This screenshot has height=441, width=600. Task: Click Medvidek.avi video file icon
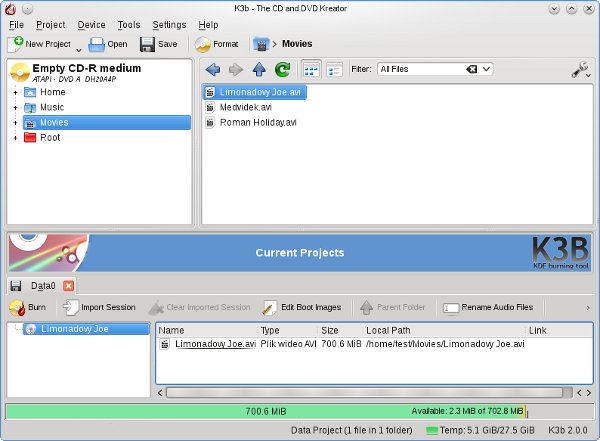(x=210, y=108)
